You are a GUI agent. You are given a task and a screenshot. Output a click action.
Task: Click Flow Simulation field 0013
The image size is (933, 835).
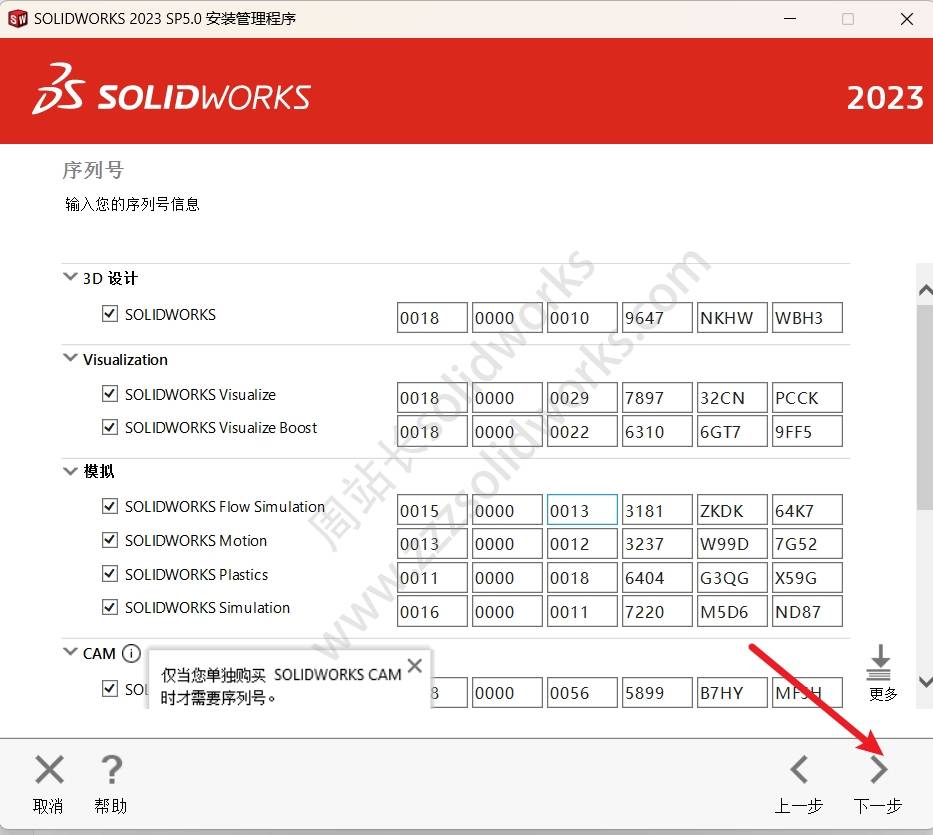582,509
